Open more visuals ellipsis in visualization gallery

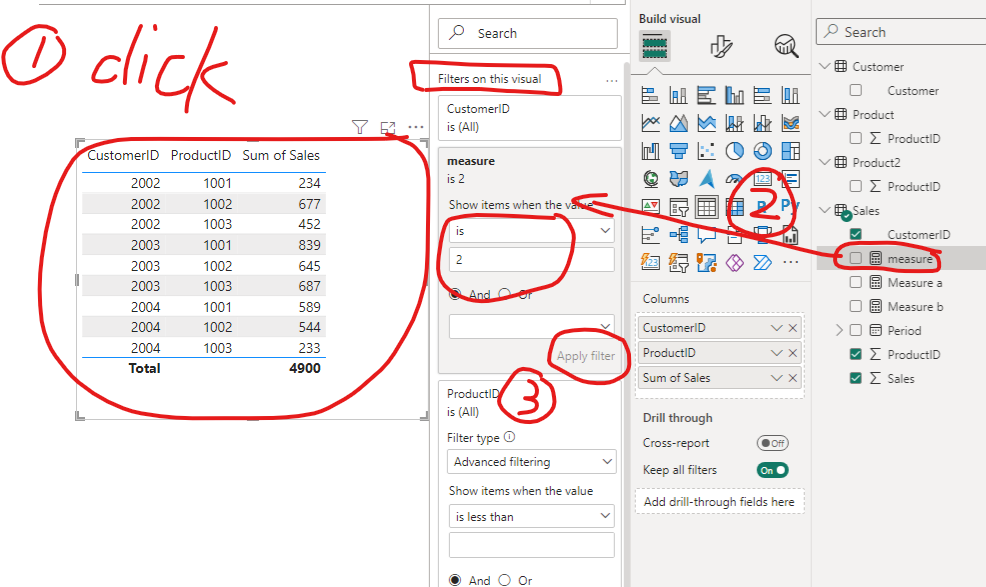[790, 262]
